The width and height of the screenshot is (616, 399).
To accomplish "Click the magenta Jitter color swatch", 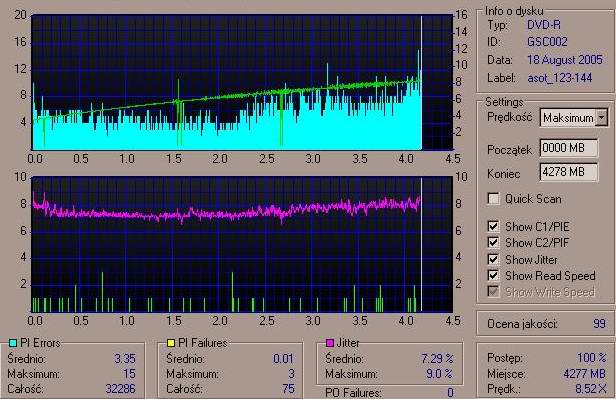I will tap(330, 343).
